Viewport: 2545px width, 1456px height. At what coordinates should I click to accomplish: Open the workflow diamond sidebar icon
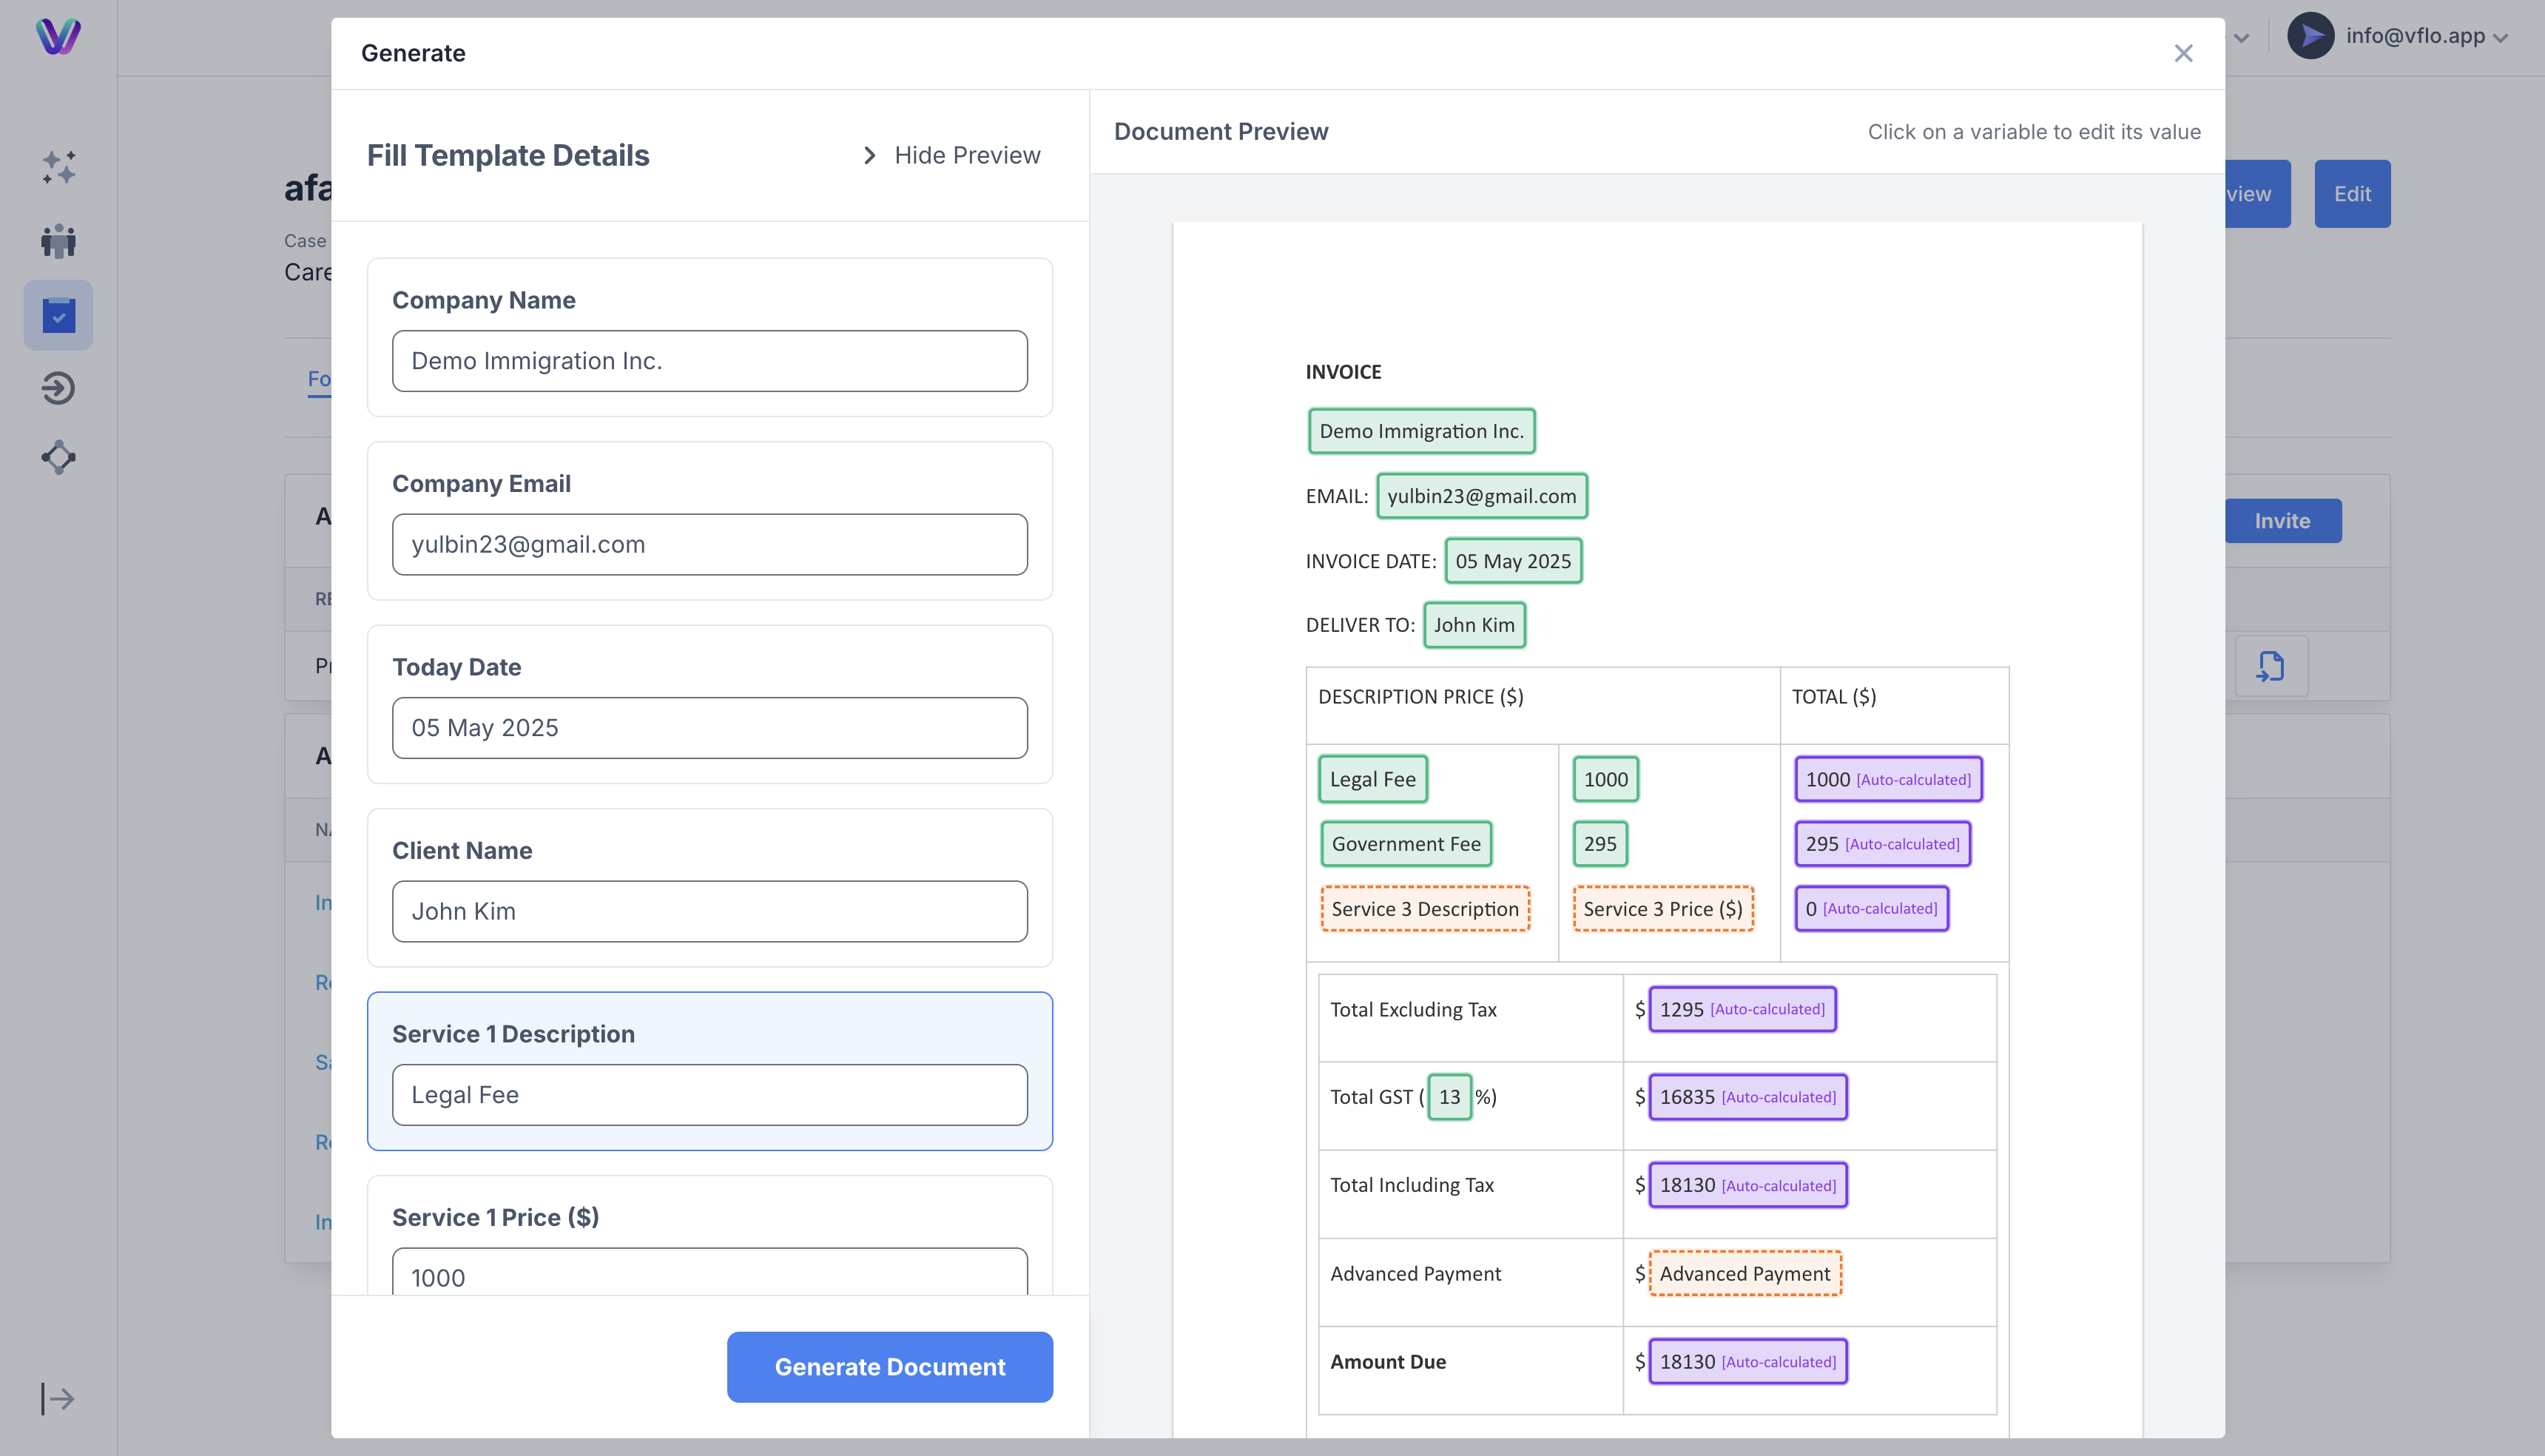pyautogui.click(x=58, y=457)
